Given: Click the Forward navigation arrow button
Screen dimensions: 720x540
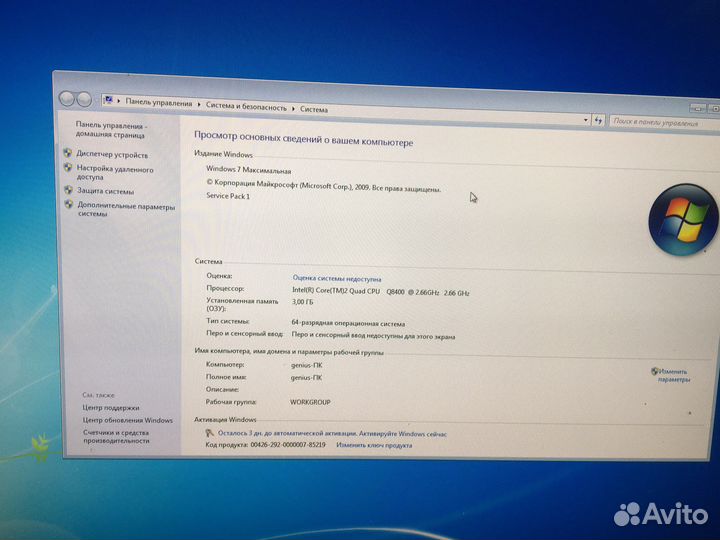Looking at the screenshot, I should click(85, 99).
